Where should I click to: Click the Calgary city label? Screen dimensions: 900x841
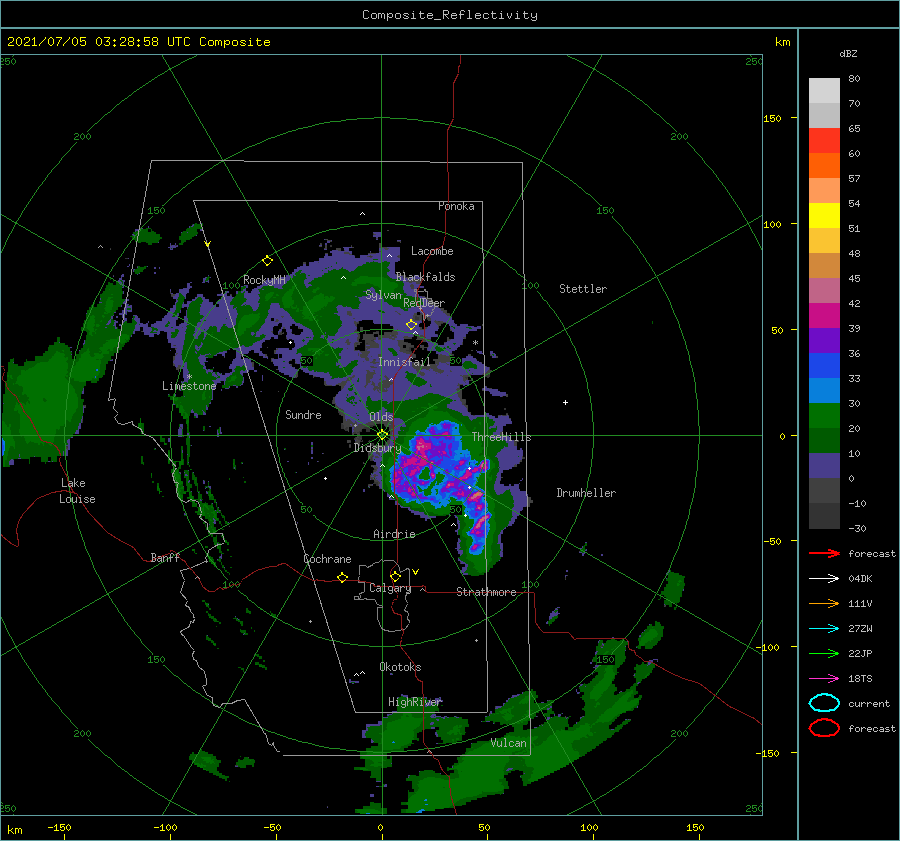tap(390, 588)
